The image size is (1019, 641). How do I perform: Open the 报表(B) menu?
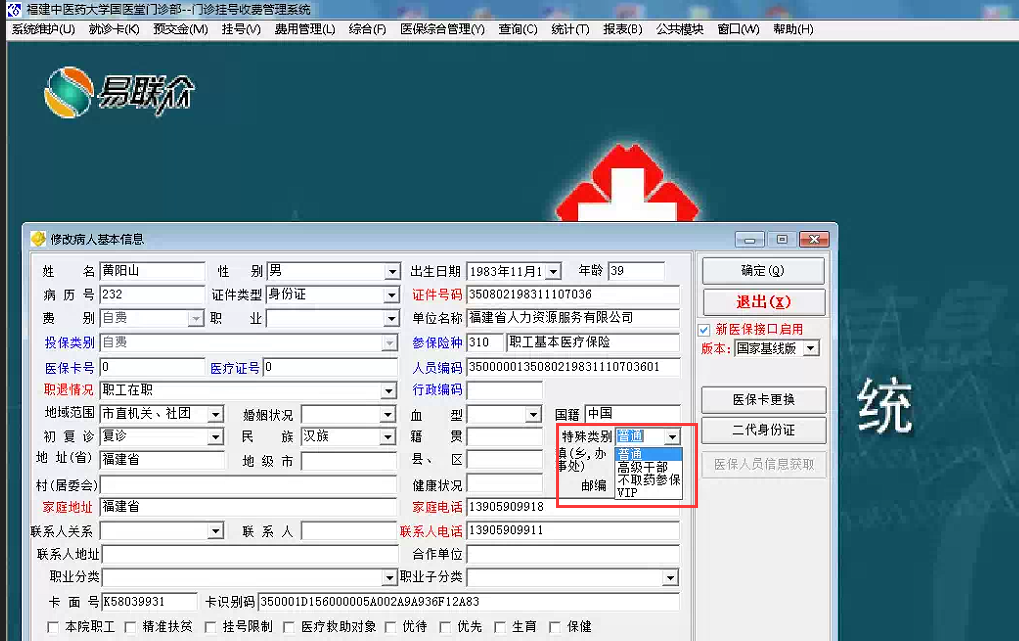point(623,29)
